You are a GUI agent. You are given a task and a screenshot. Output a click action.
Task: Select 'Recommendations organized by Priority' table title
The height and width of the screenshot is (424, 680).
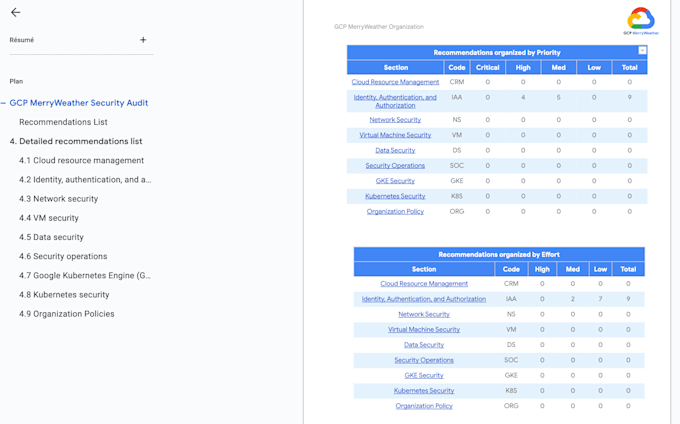(x=497, y=52)
